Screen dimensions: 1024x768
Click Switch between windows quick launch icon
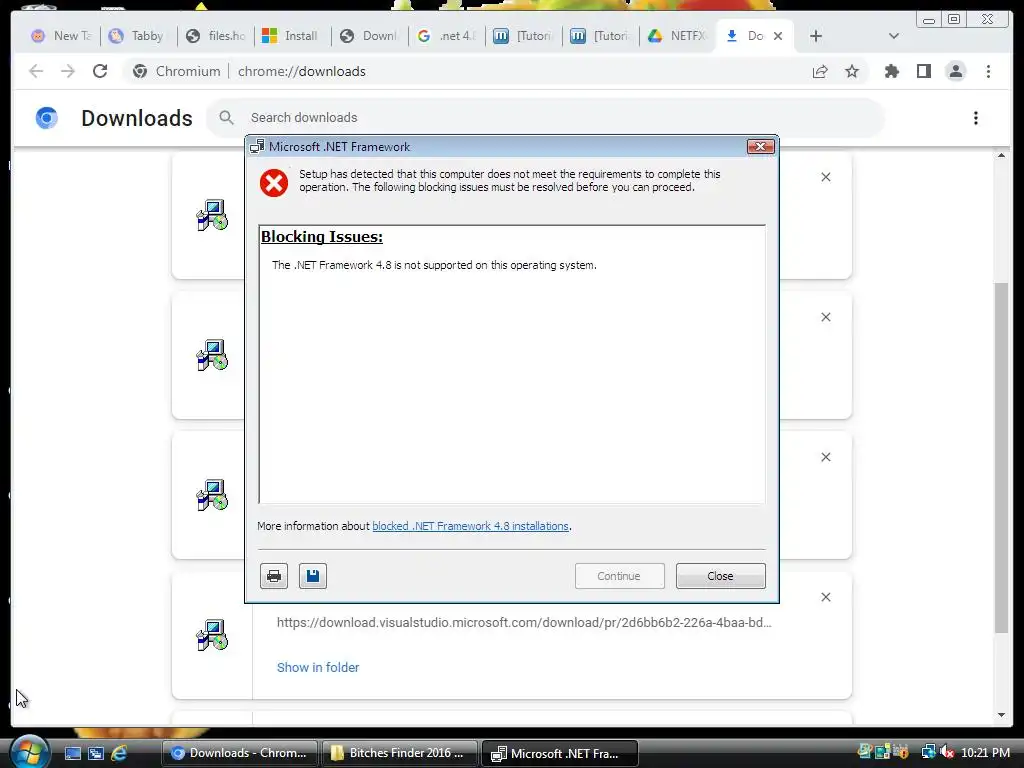95,753
